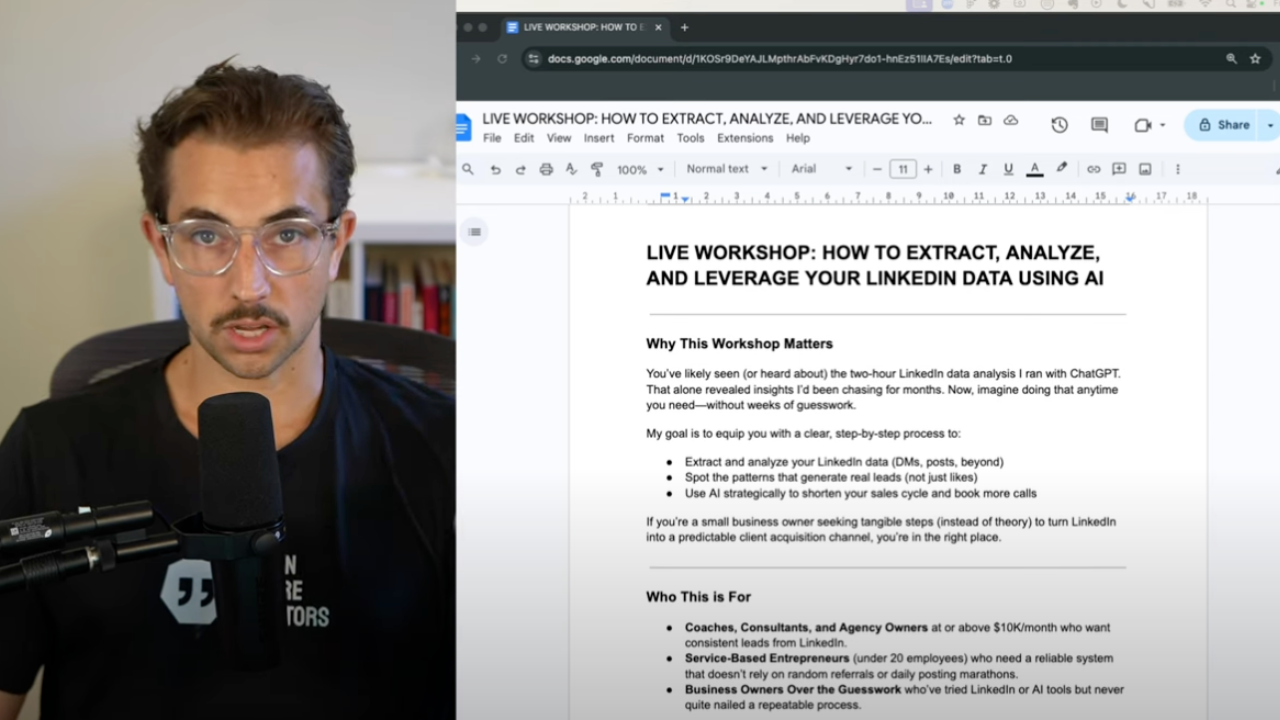The width and height of the screenshot is (1280, 720).
Task: Print the document using the printer icon
Action: coord(546,170)
